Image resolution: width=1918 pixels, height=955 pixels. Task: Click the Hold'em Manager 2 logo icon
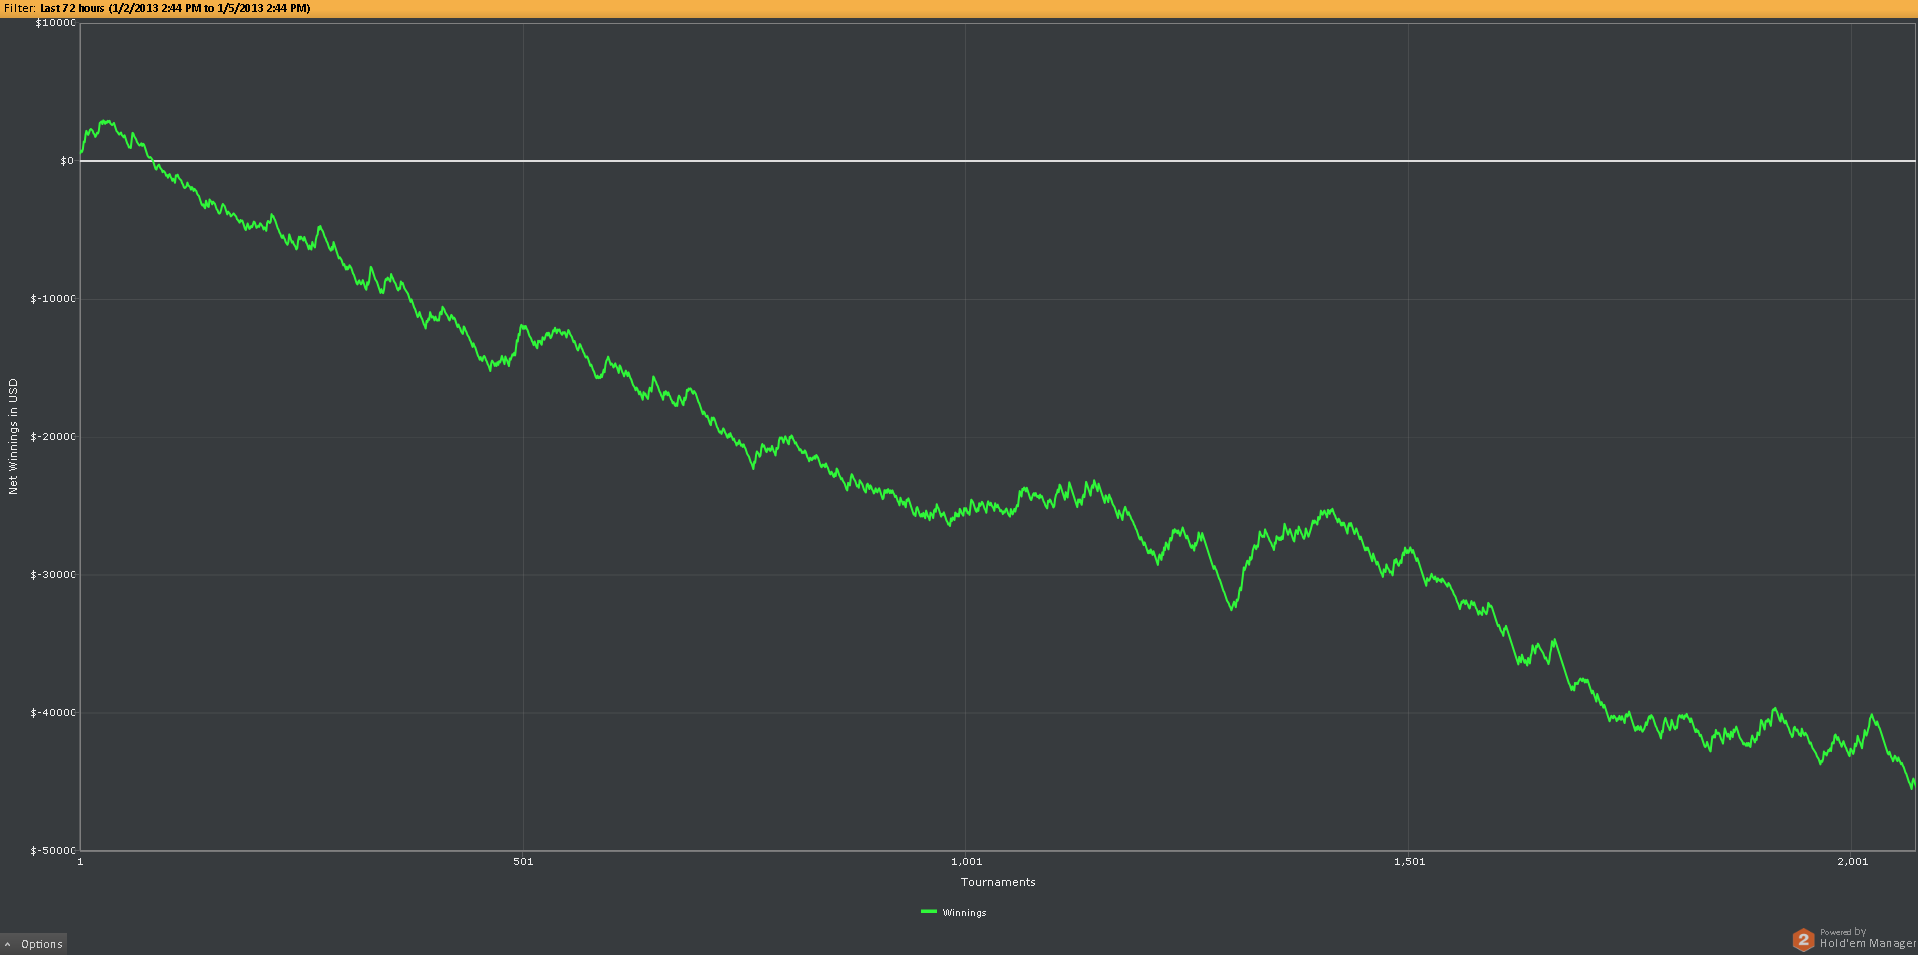pos(1803,939)
